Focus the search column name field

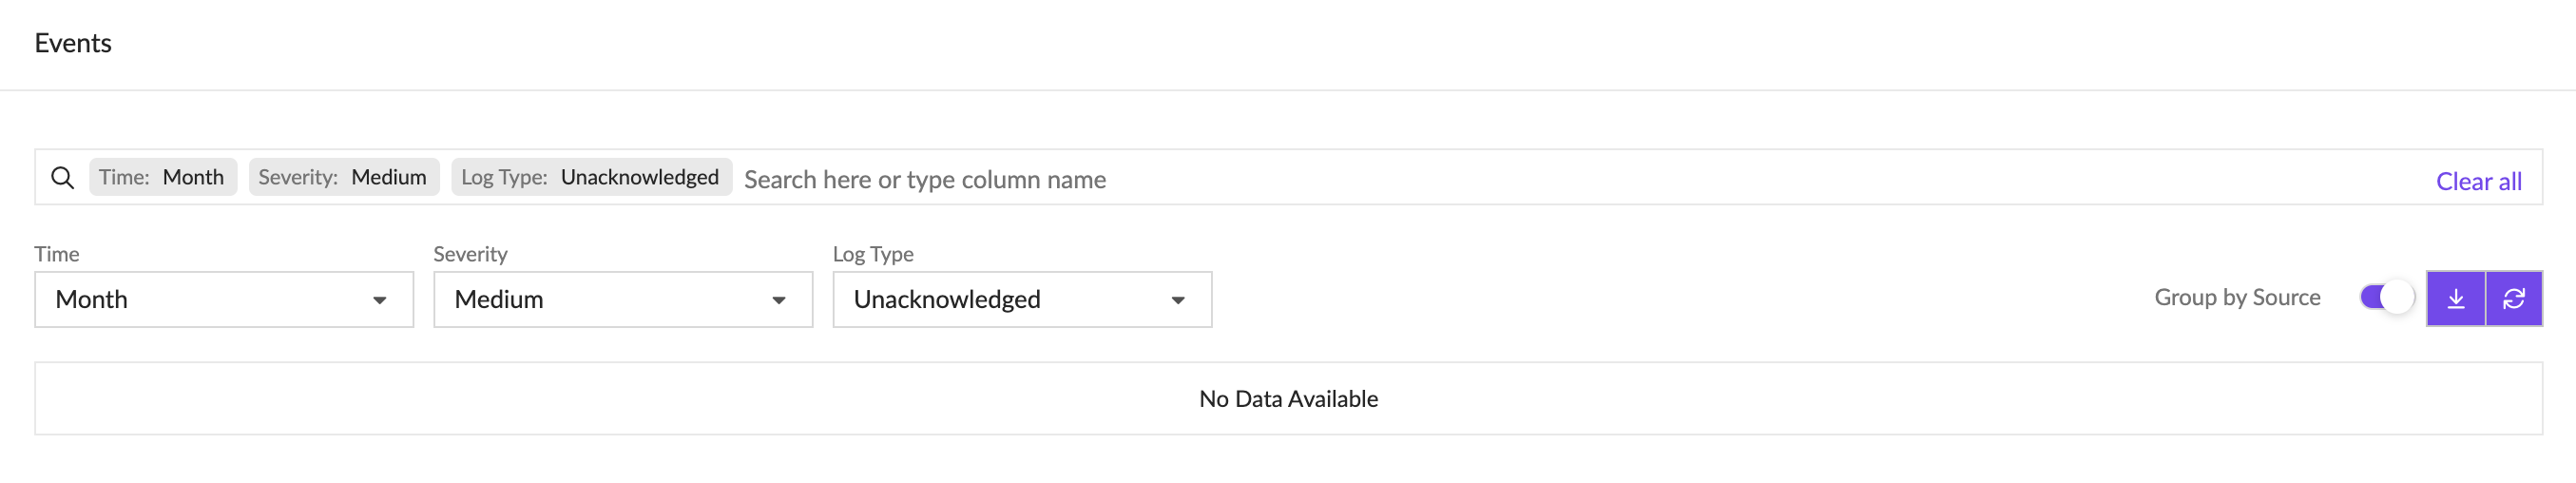[x=1500, y=179]
